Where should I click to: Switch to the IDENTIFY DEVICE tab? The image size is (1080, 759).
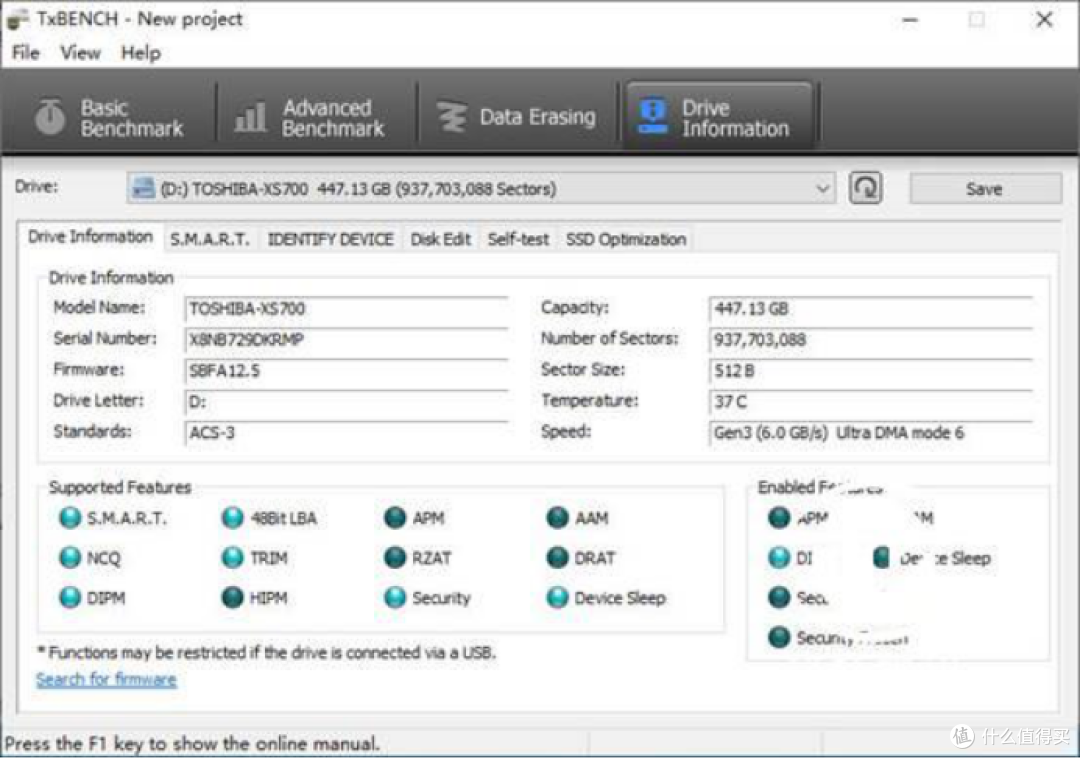click(331, 240)
